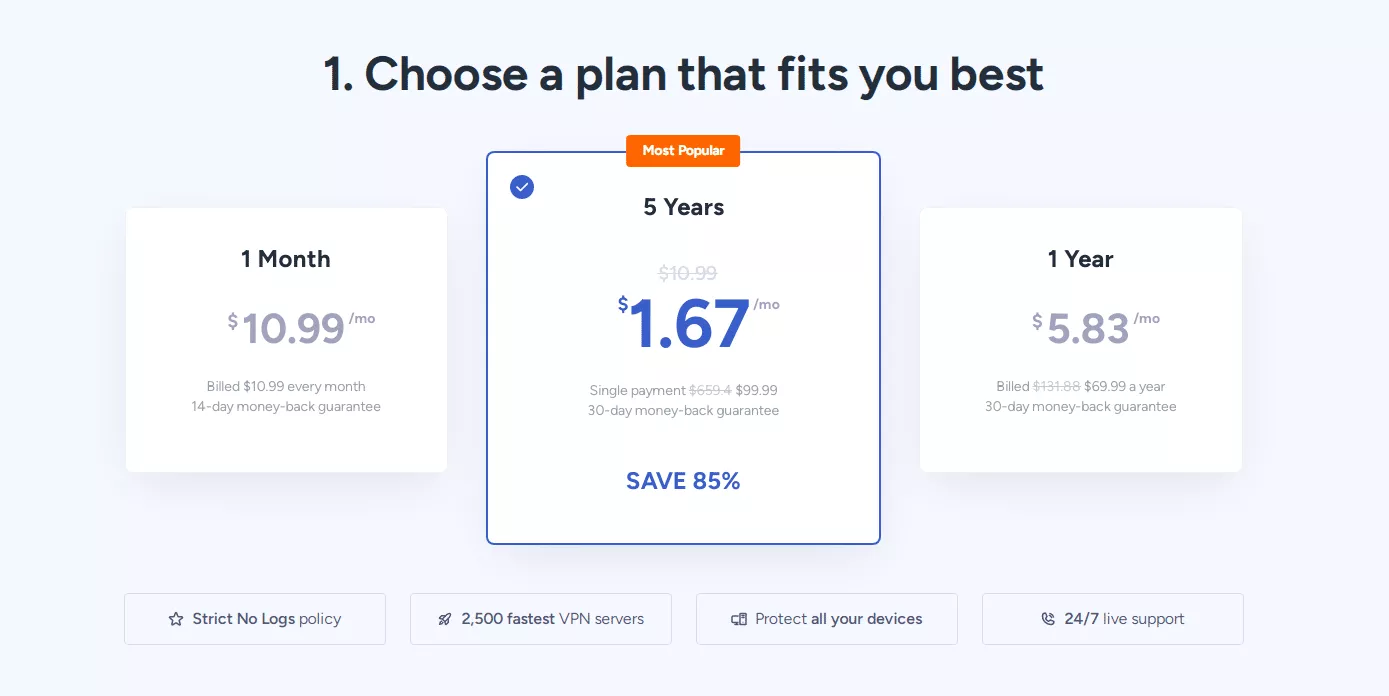This screenshot has width=1389, height=696.
Task: Click the 14-day money-back guarantee text
Action: click(286, 407)
